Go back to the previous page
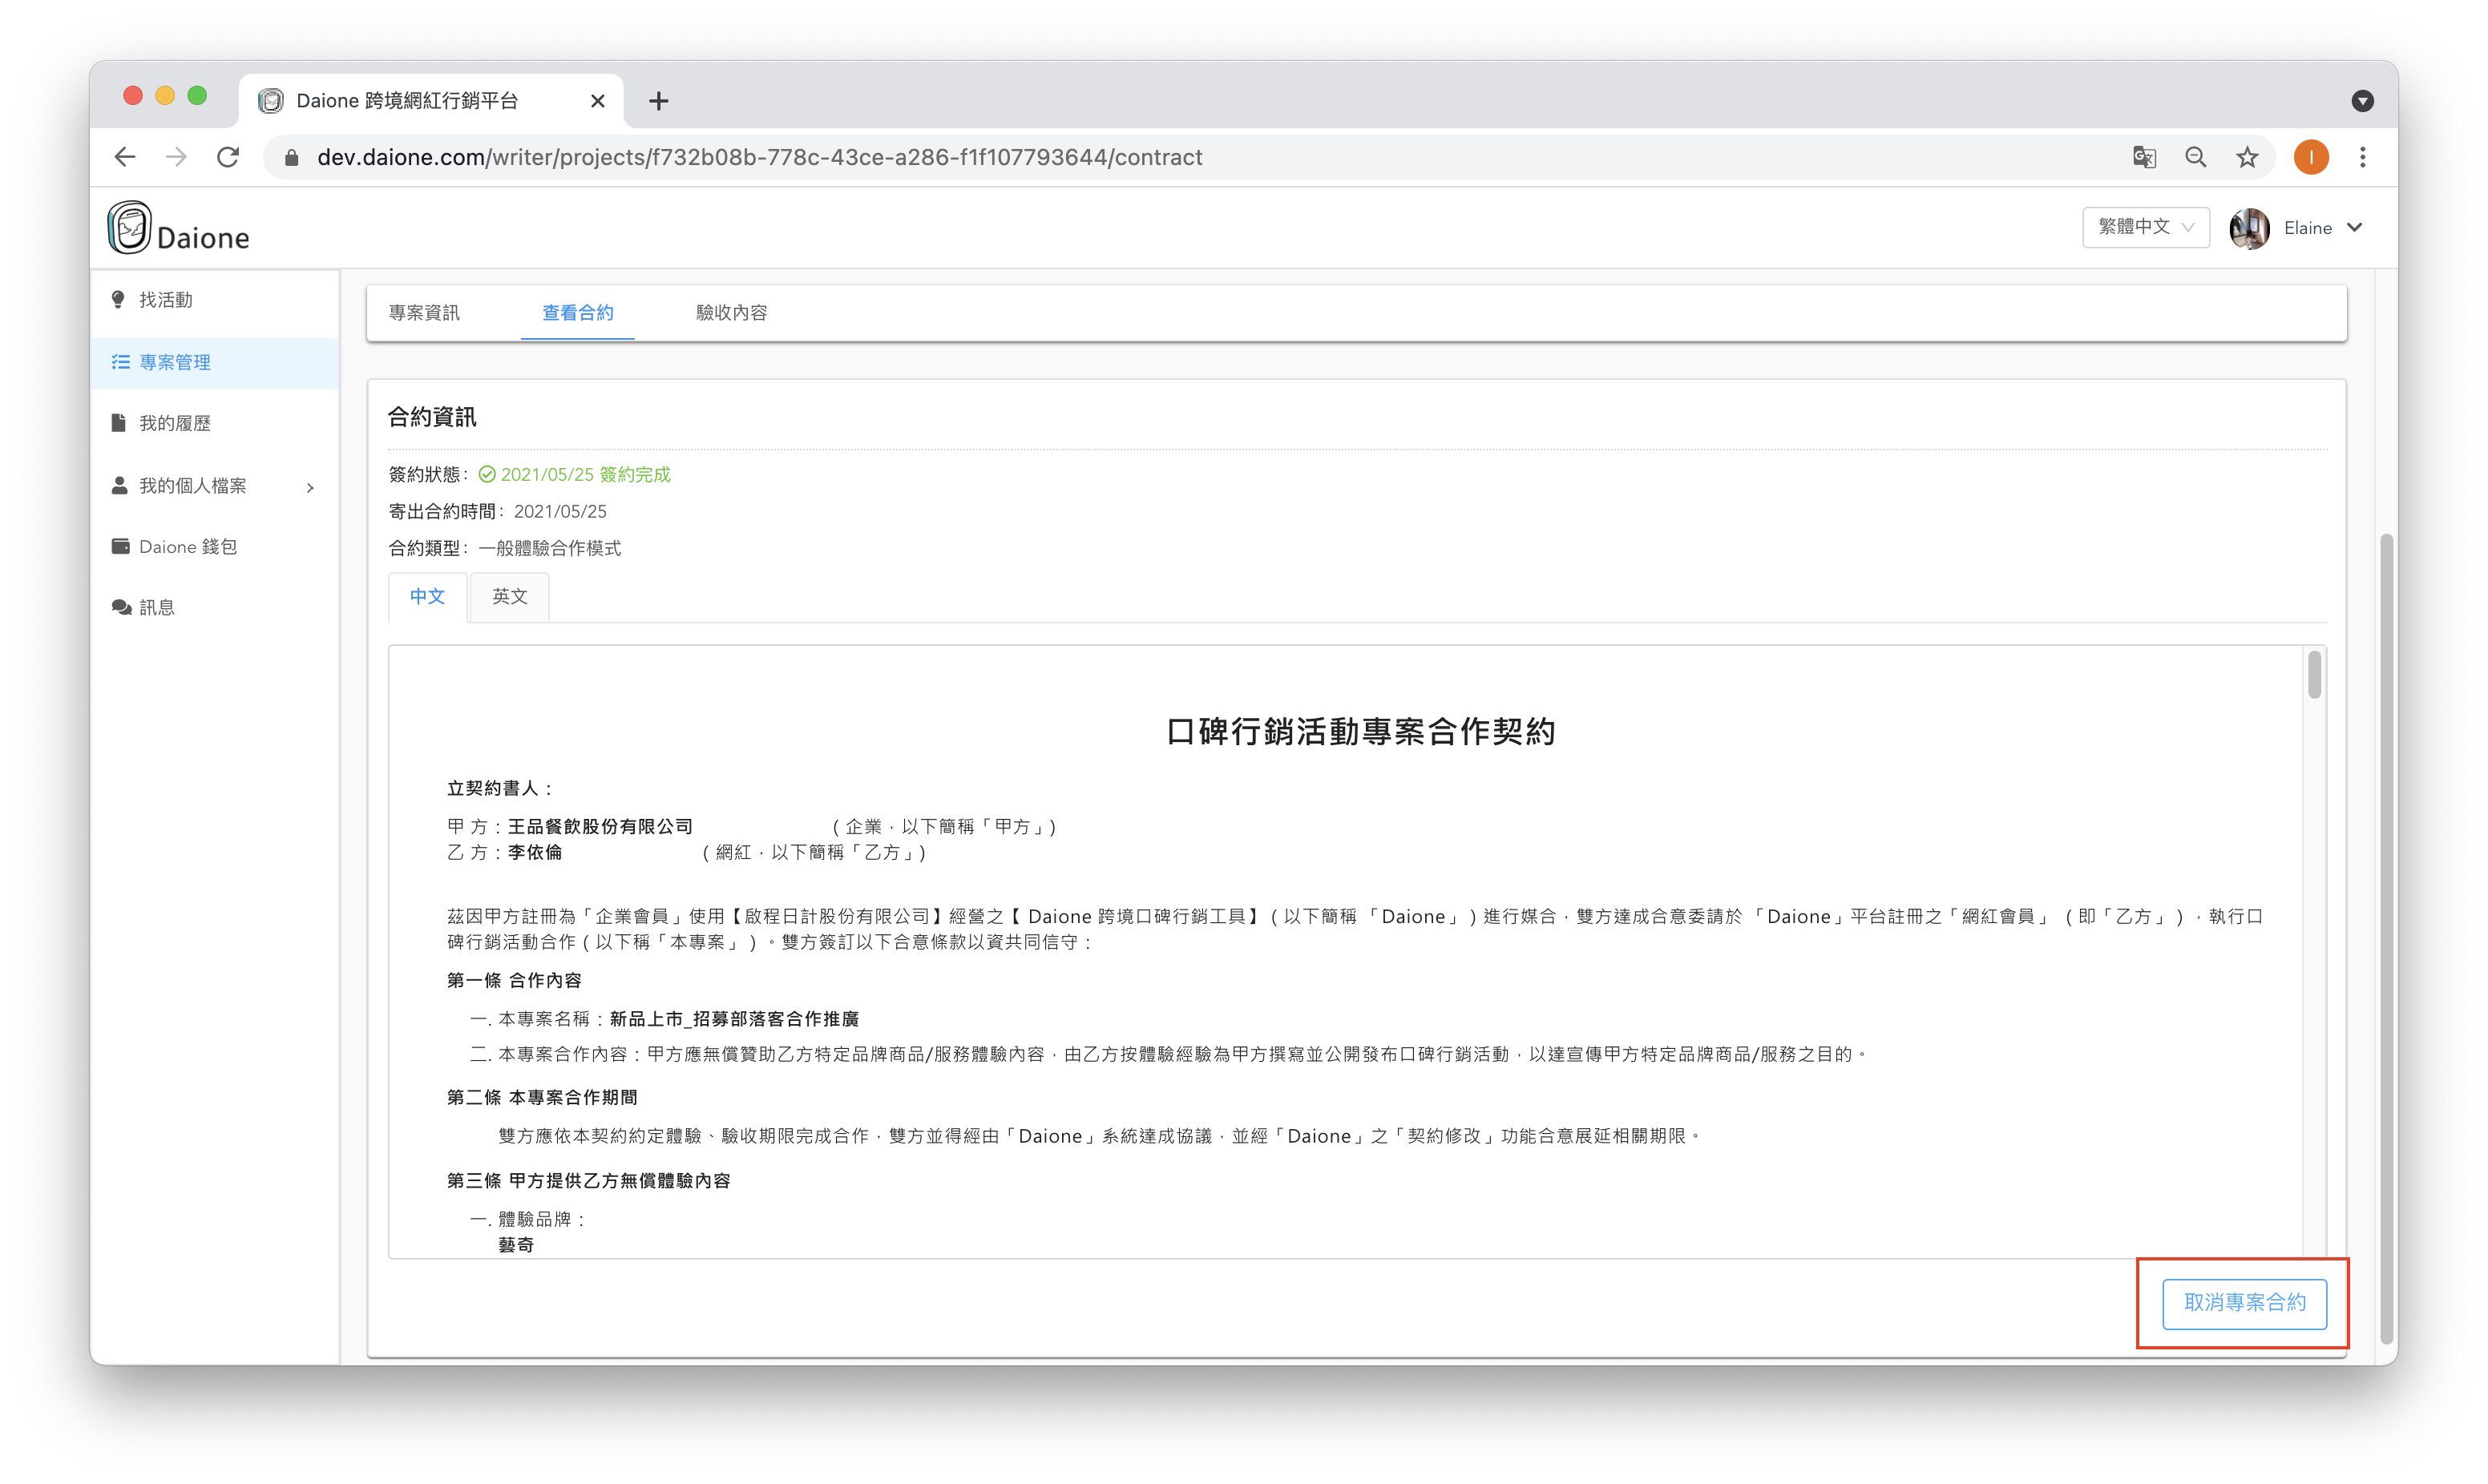The height and width of the screenshot is (1484, 2488). click(x=125, y=157)
